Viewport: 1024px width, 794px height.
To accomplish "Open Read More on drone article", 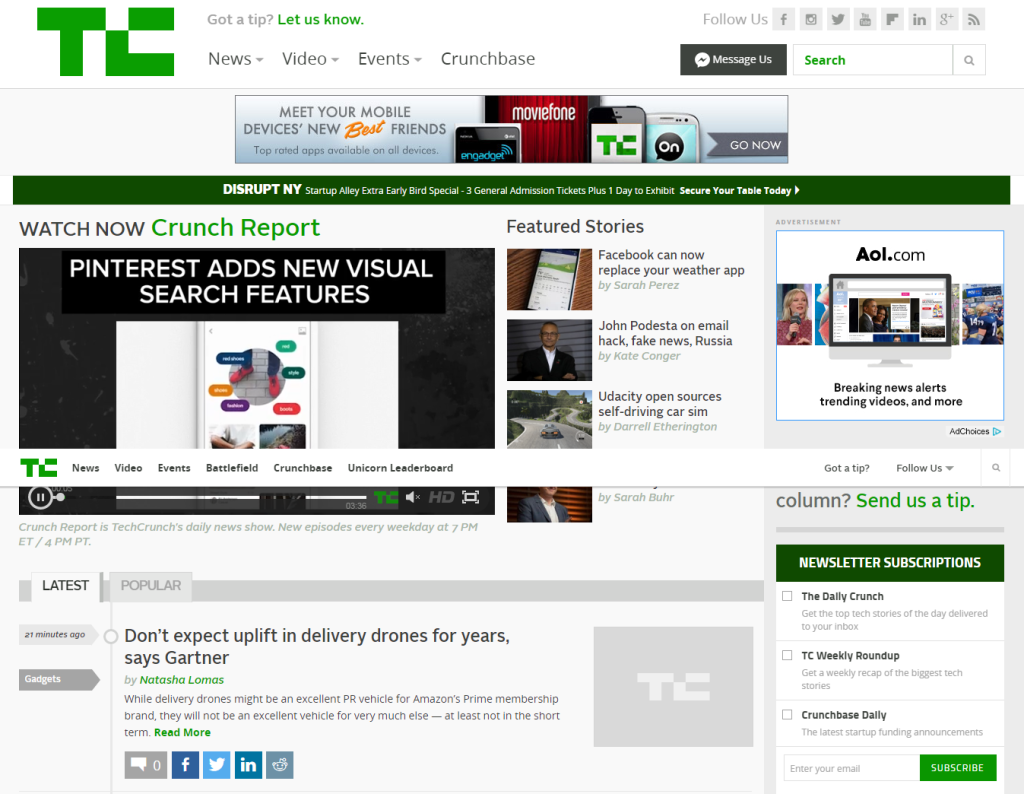I will pos(182,733).
